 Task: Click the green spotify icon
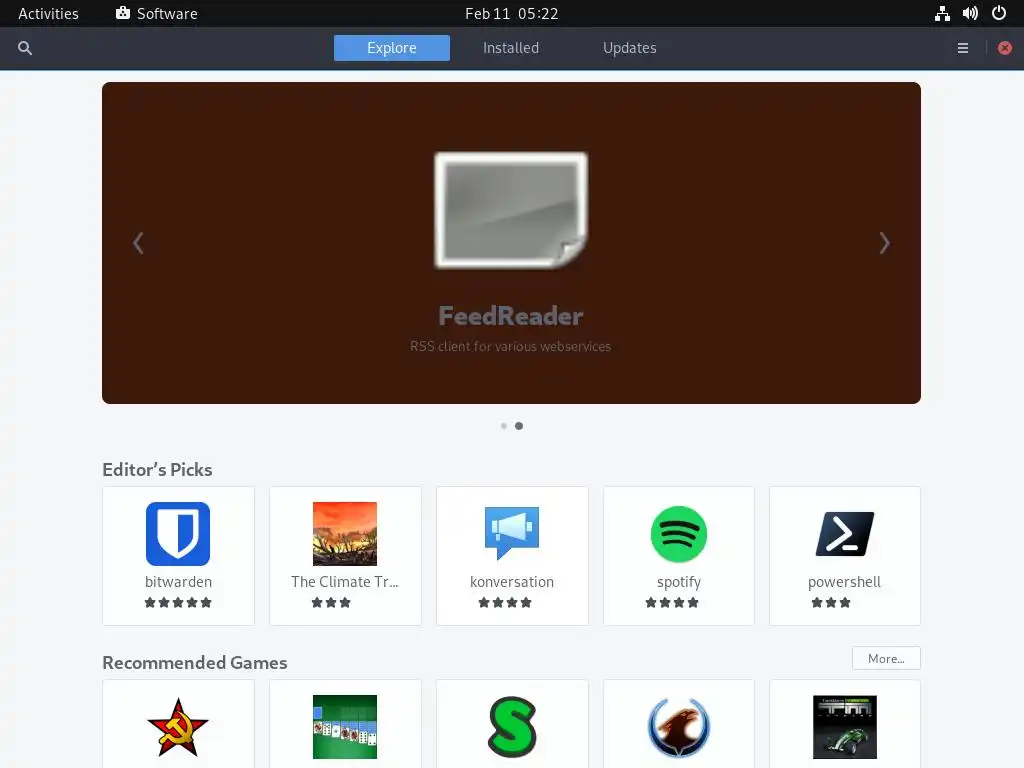(x=679, y=534)
